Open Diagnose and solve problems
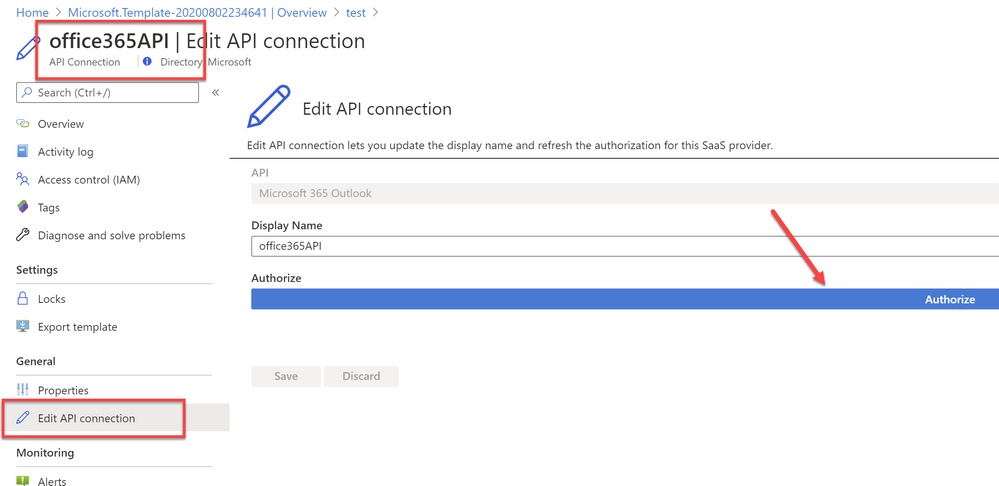 pyautogui.click(x=111, y=235)
